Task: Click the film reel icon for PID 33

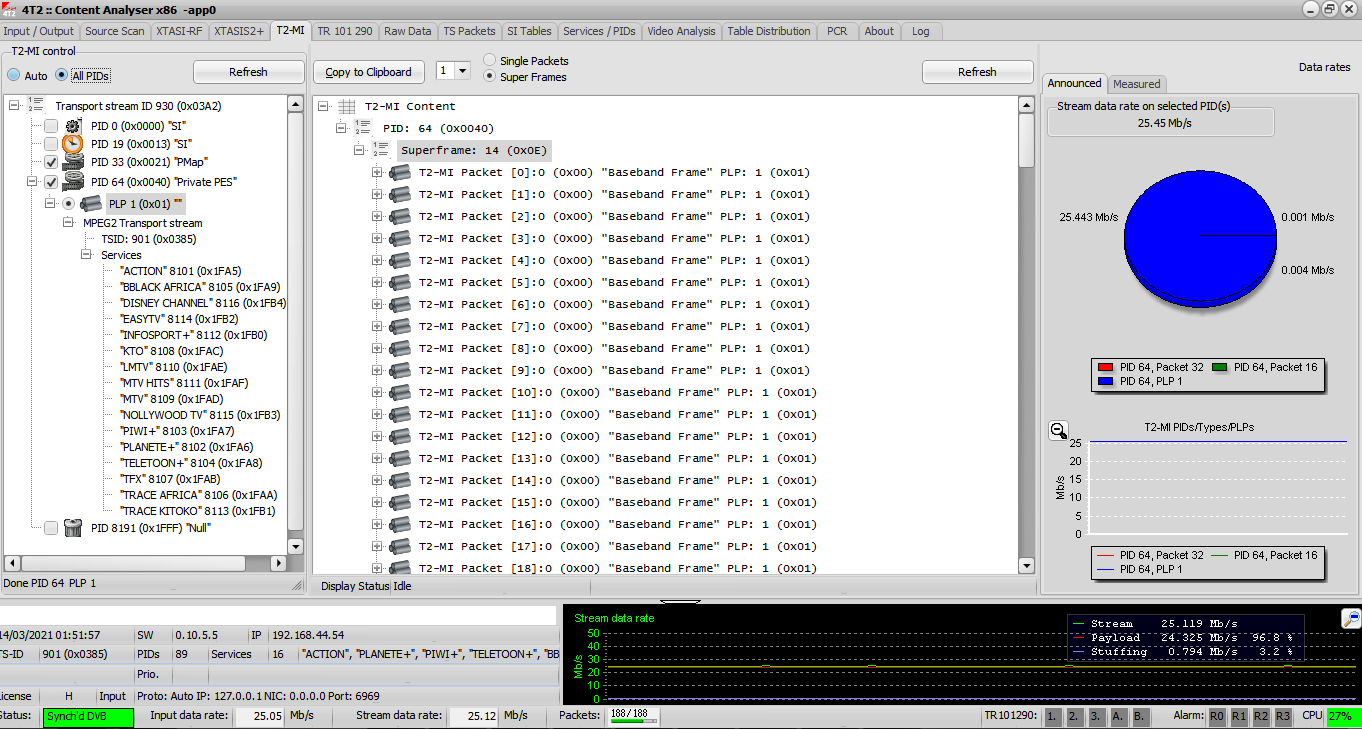Action: click(x=73, y=162)
